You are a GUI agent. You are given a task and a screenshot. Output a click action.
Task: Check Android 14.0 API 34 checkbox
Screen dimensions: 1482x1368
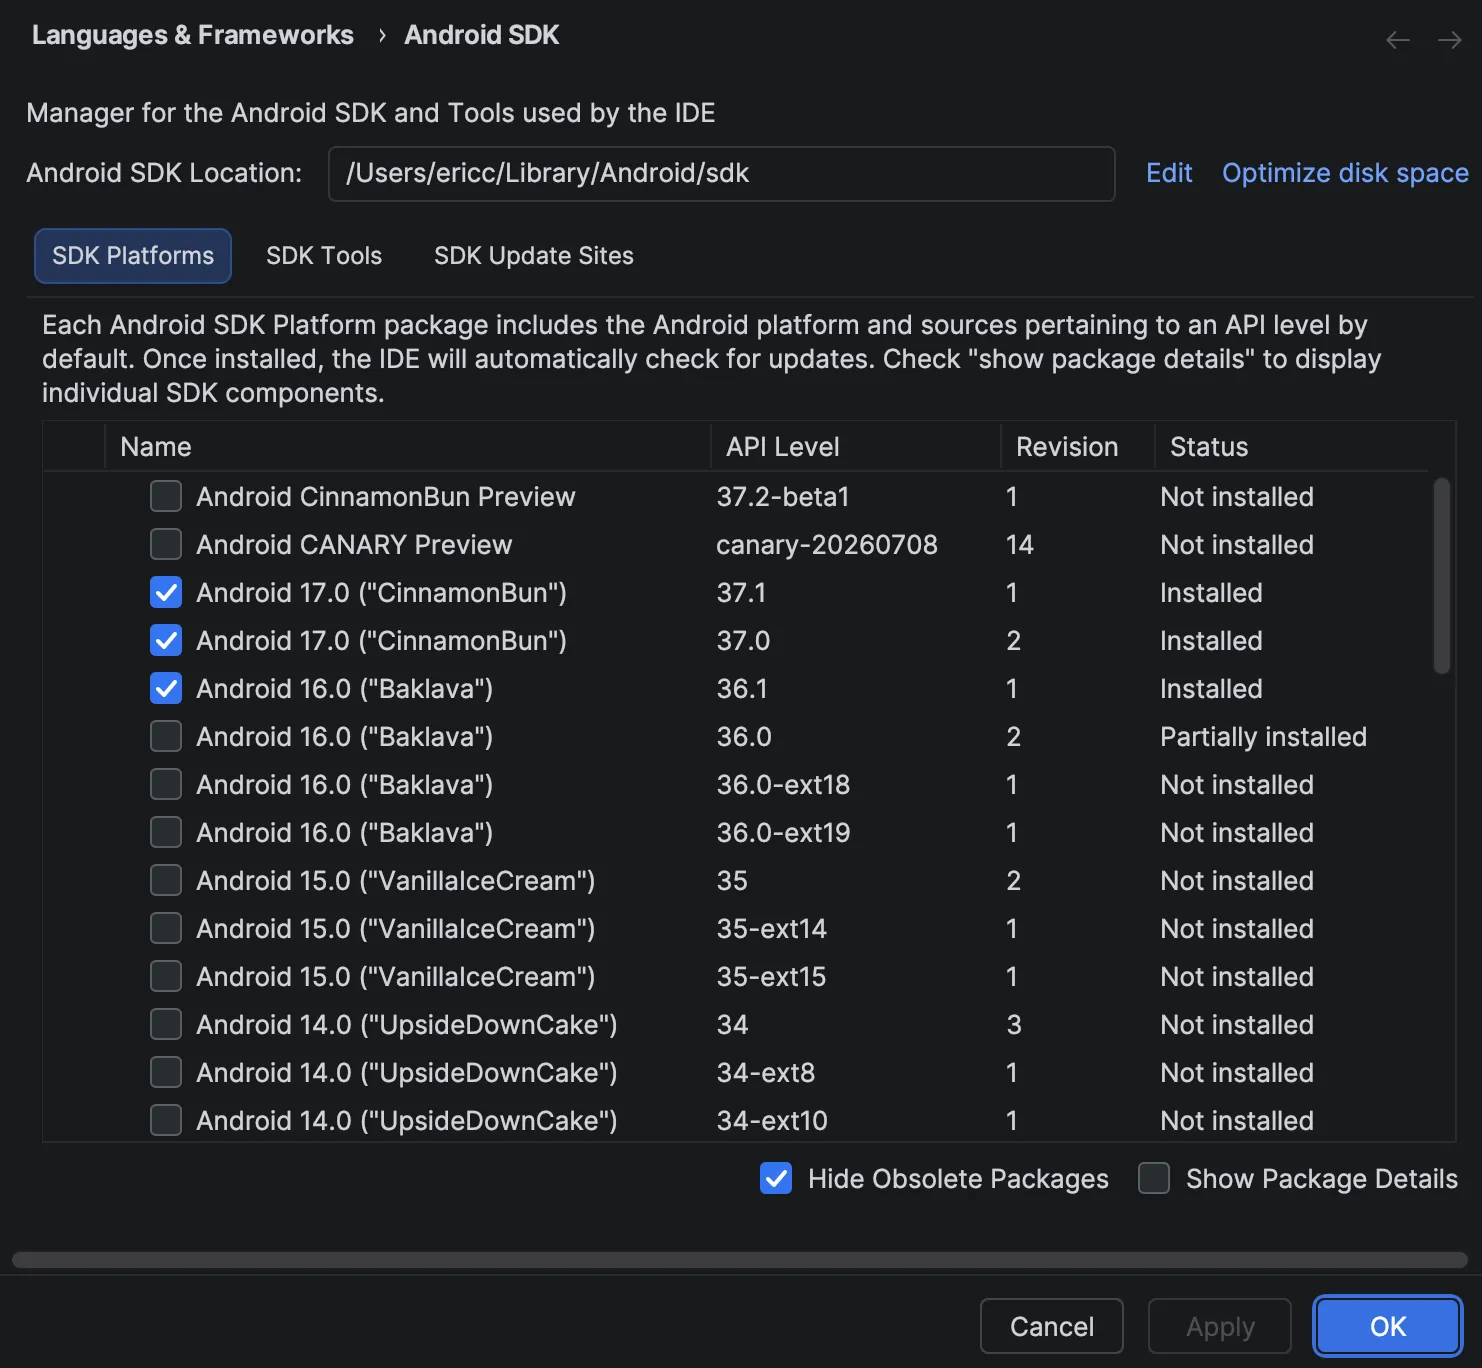[x=166, y=1024]
